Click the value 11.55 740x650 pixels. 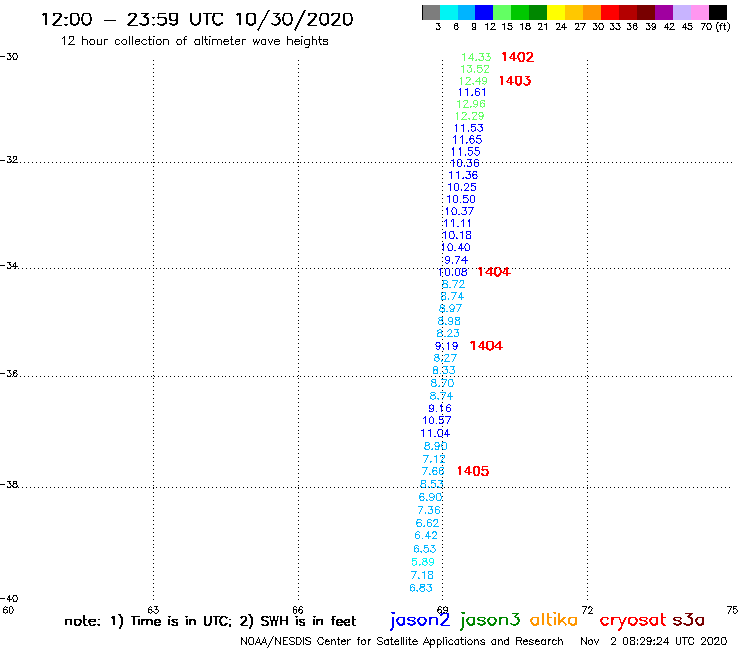pyautogui.click(x=465, y=152)
